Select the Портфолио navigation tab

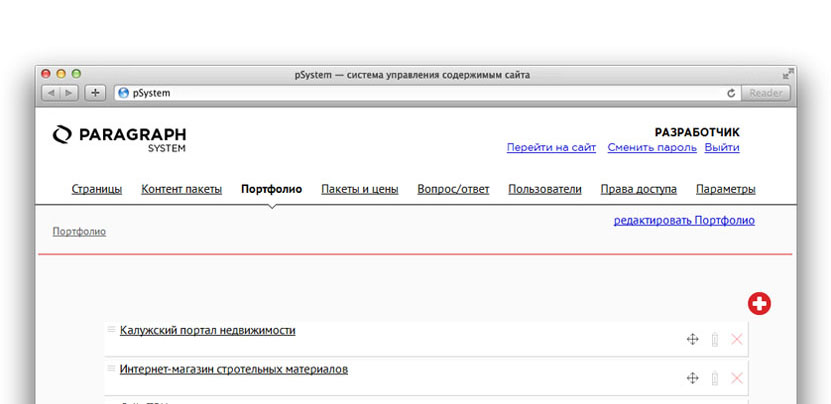click(x=271, y=189)
